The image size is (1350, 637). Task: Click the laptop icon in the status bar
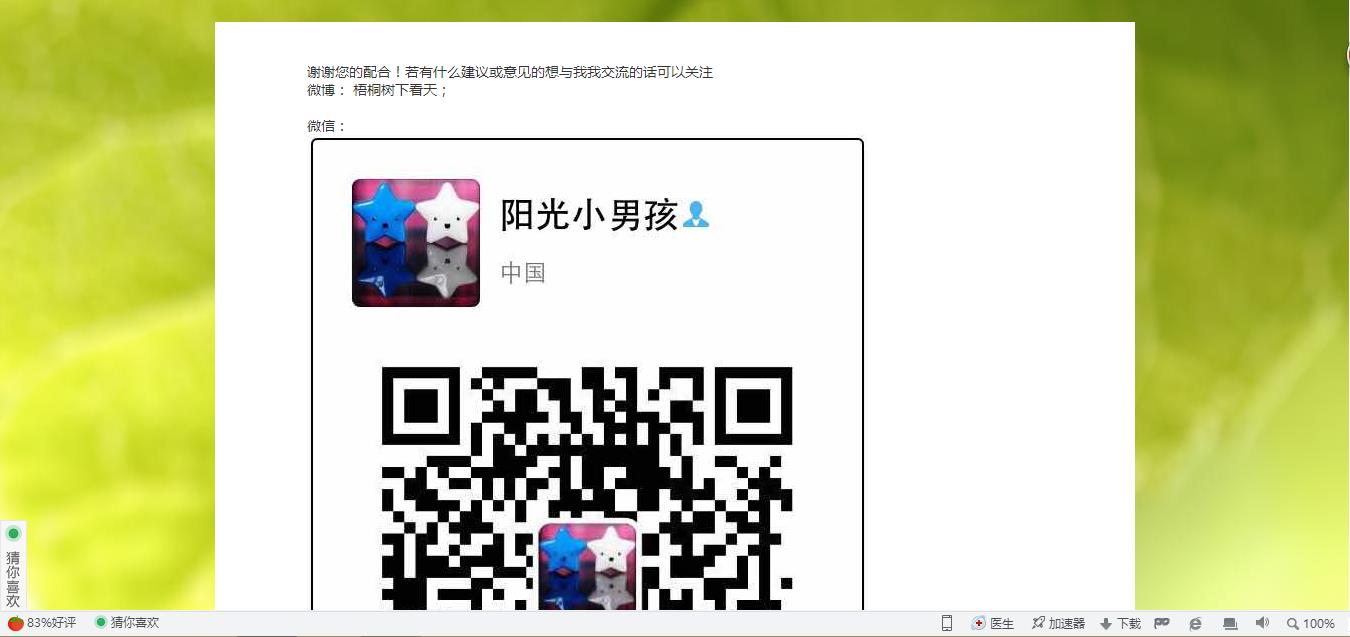[x=1230, y=623]
